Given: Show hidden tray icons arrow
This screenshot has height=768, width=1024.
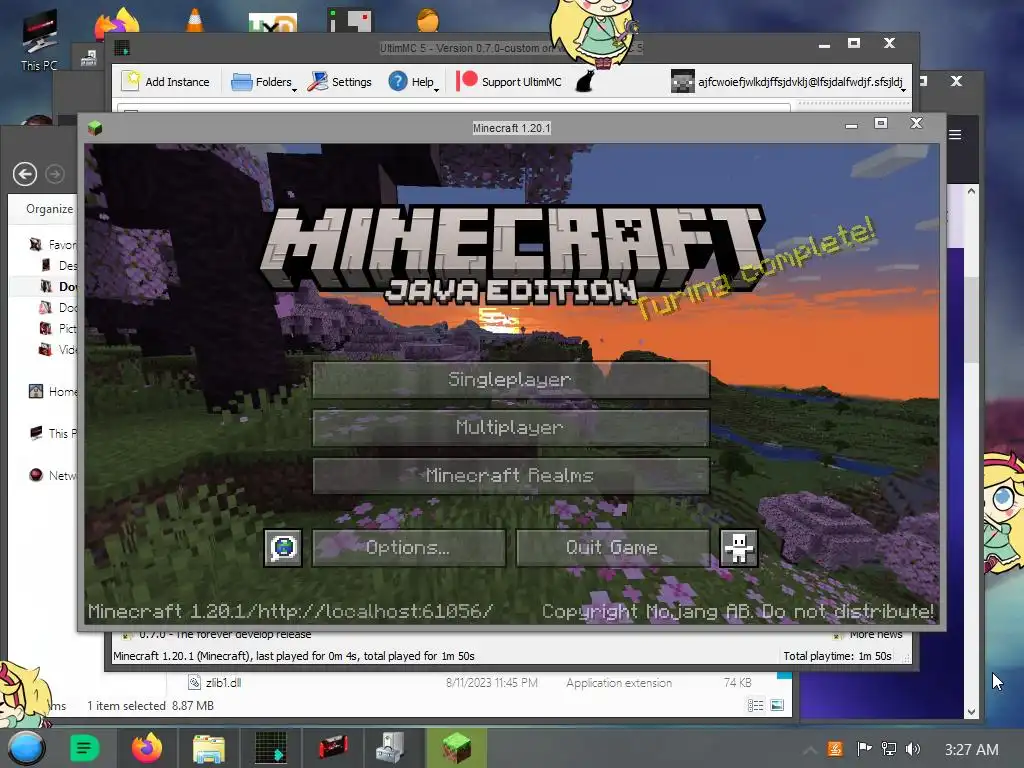Looking at the screenshot, I should tap(809, 750).
